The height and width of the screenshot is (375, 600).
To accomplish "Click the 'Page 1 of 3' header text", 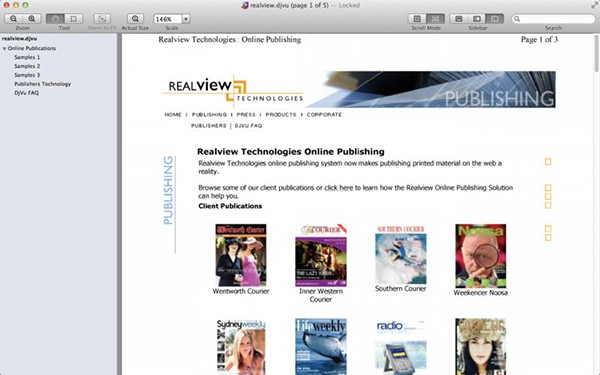I will [x=539, y=39].
